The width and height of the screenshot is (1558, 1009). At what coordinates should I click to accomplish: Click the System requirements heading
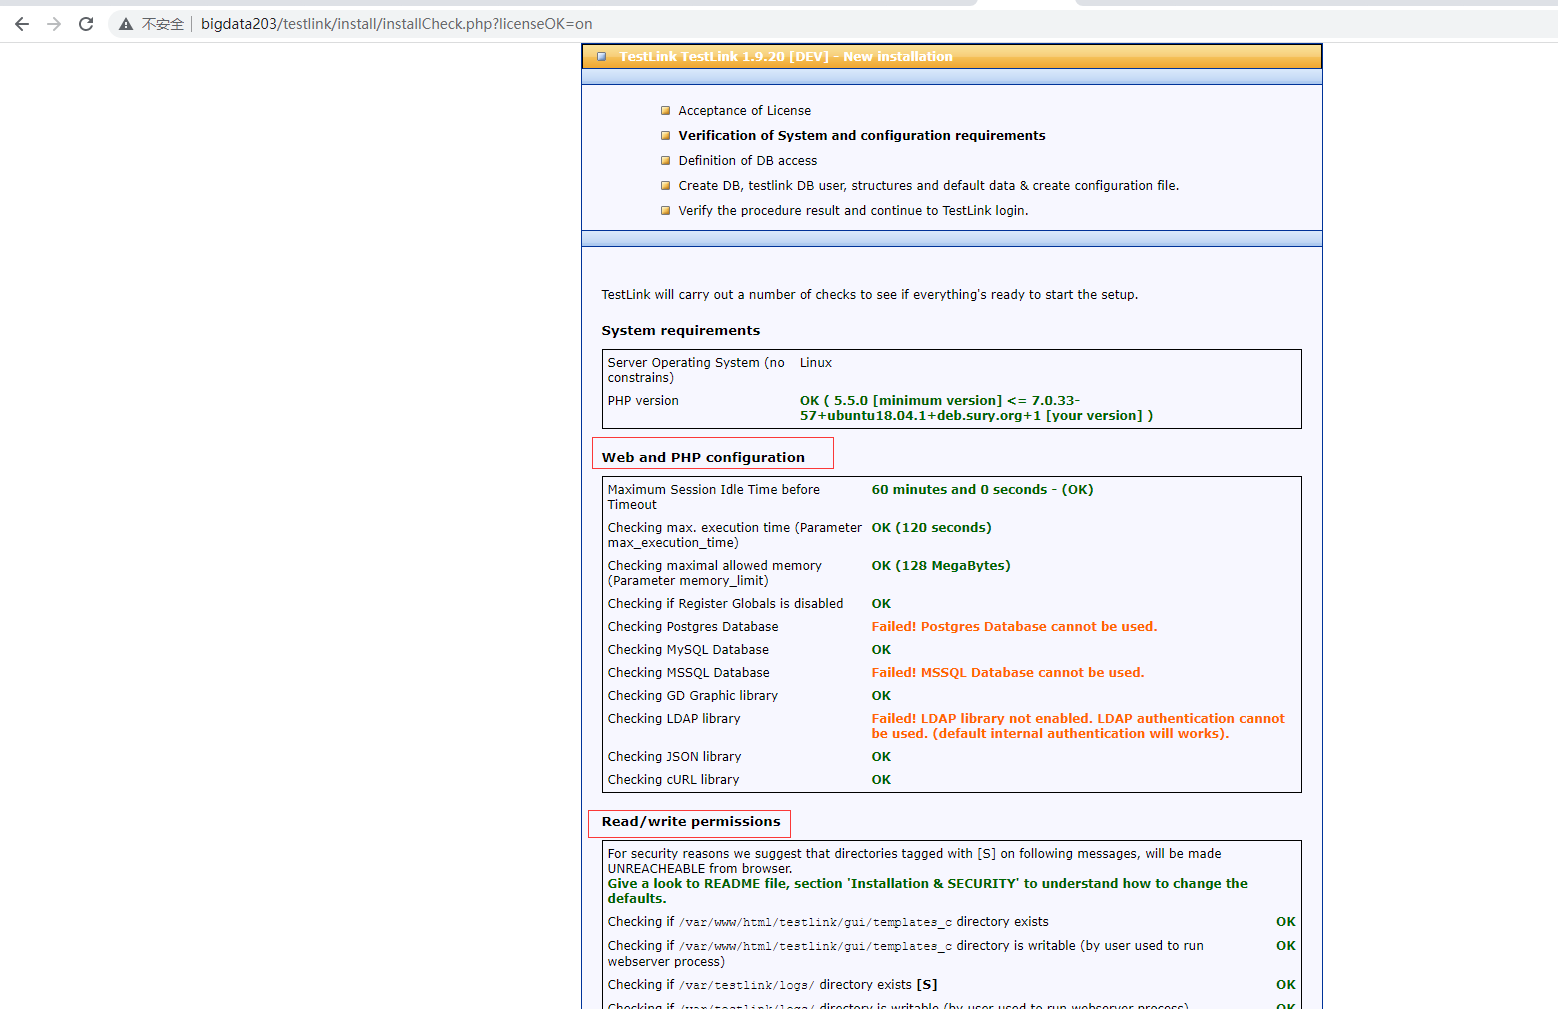pyautogui.click(x=681, y=331)
